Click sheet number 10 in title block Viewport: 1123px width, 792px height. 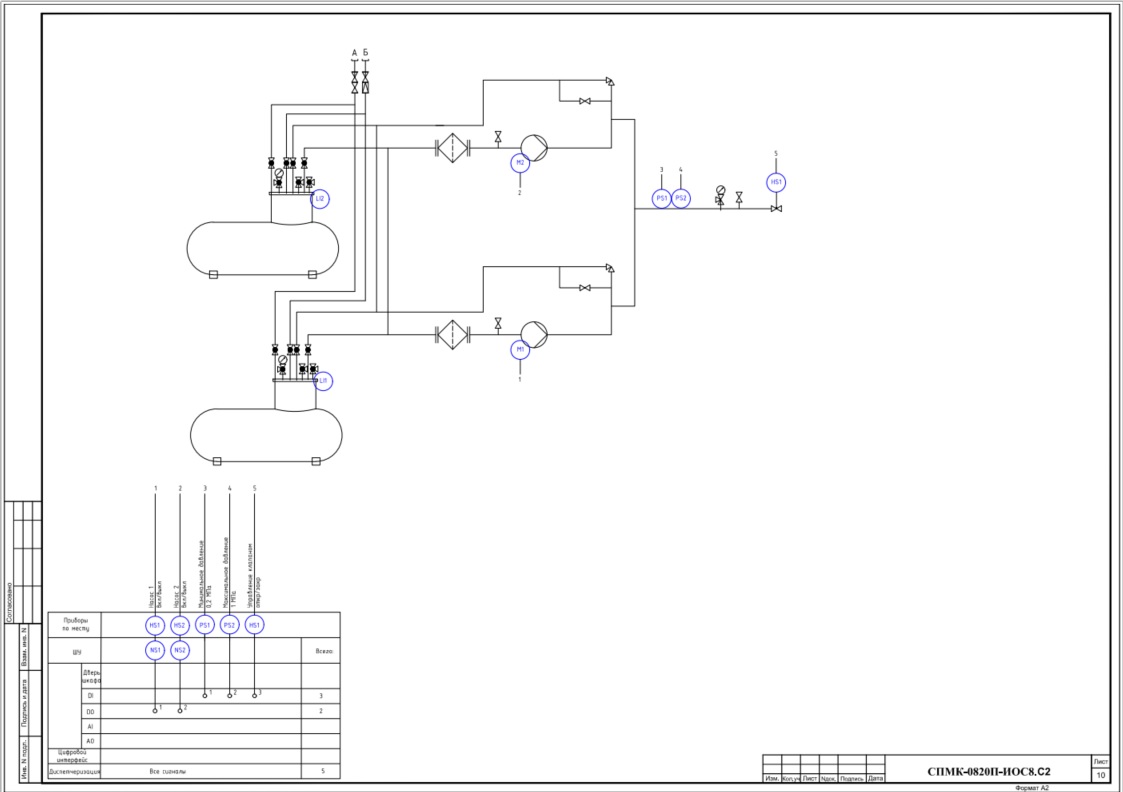click(1100, 776)
